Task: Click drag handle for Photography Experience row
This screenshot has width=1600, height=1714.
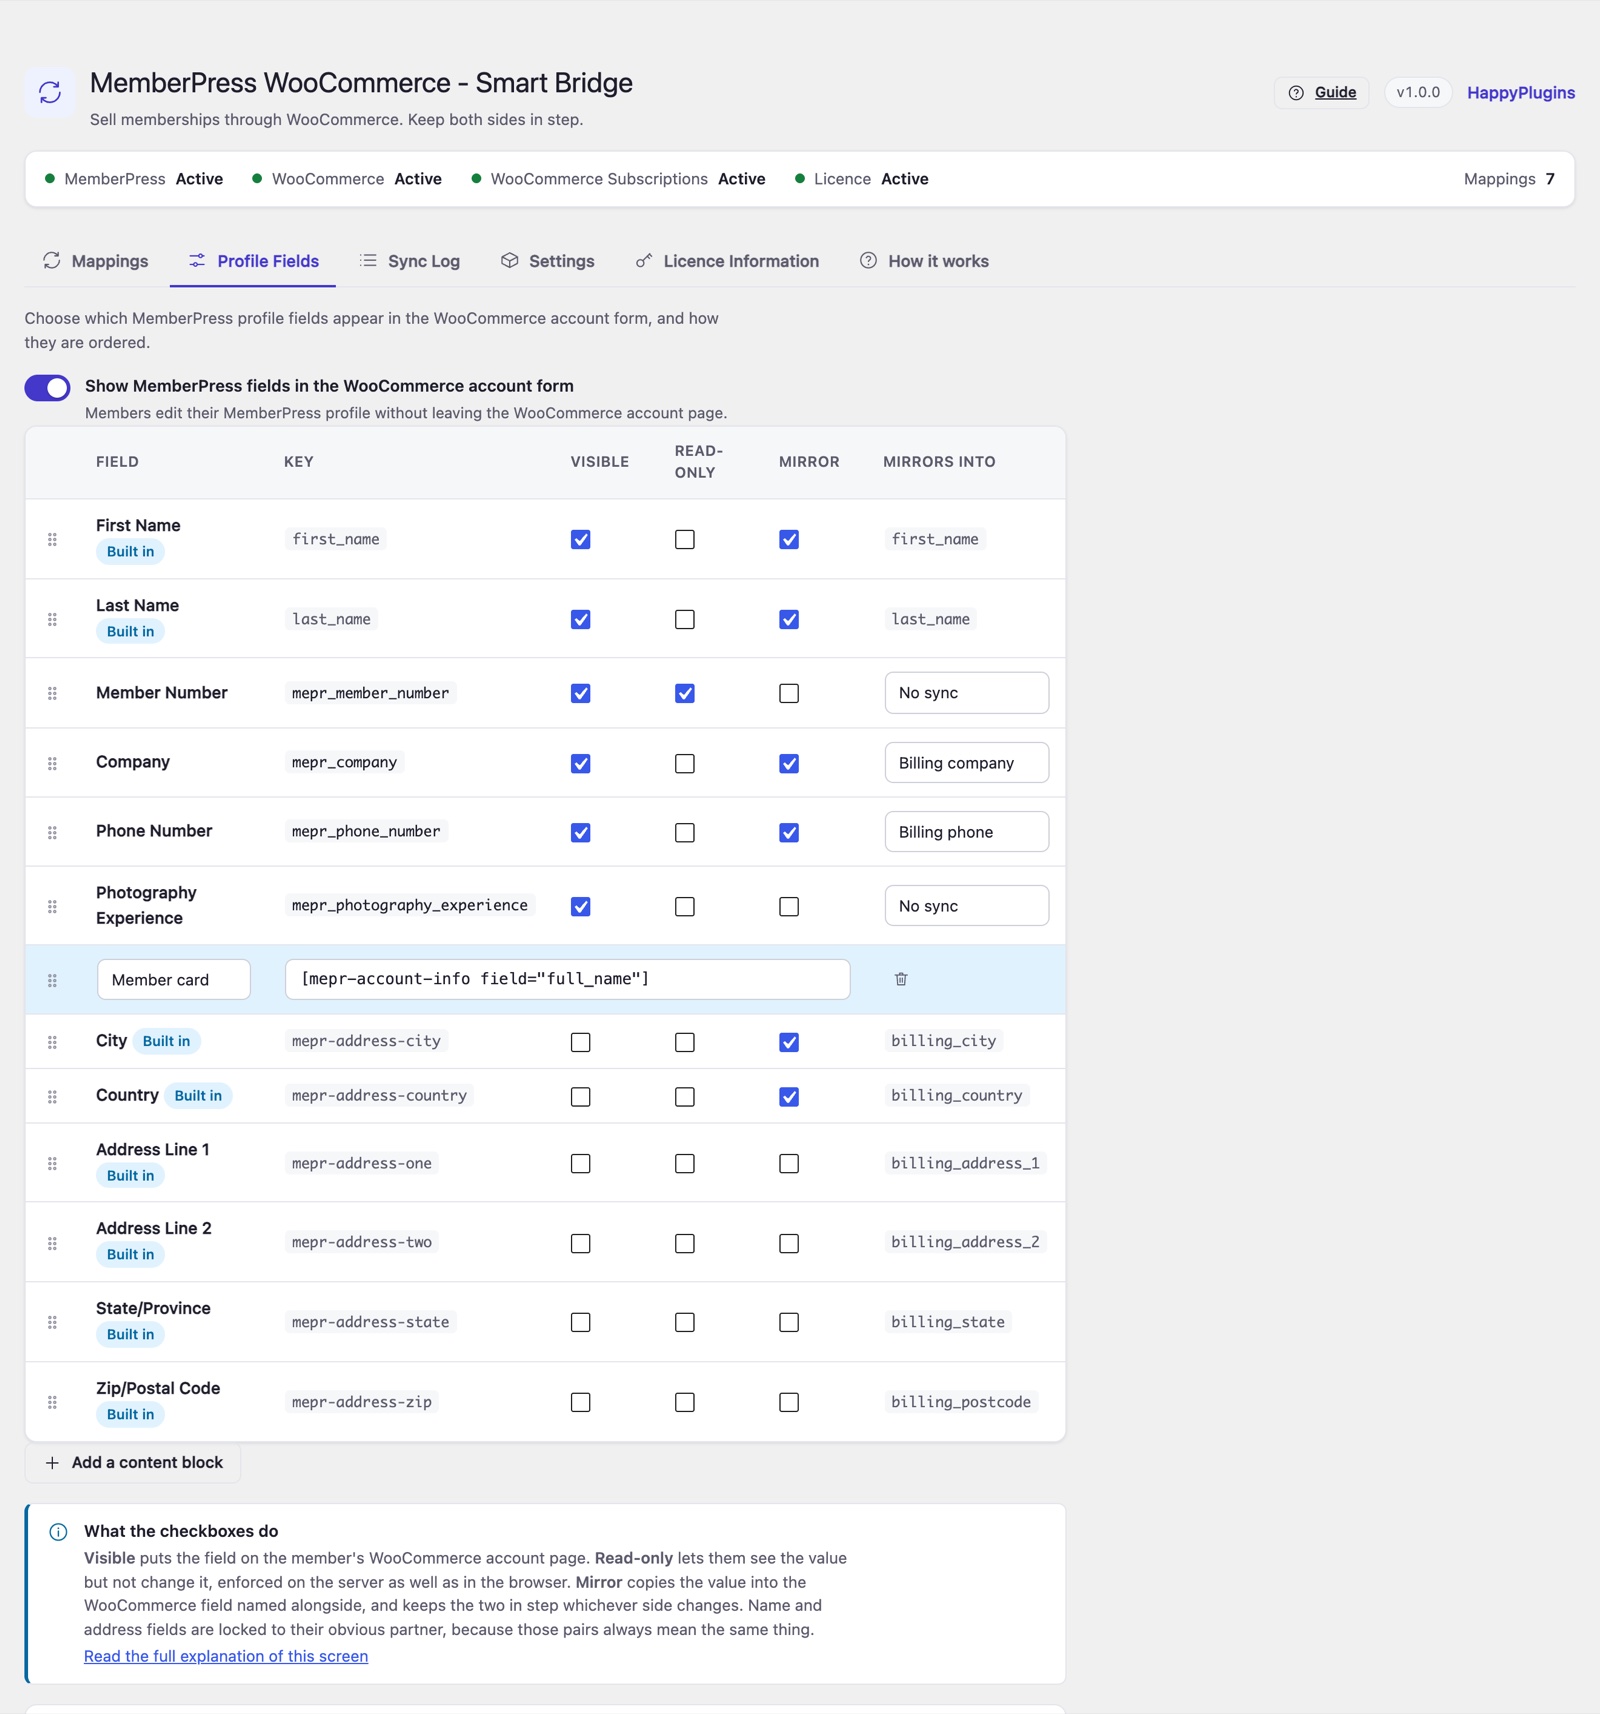Action: point(52,906)
